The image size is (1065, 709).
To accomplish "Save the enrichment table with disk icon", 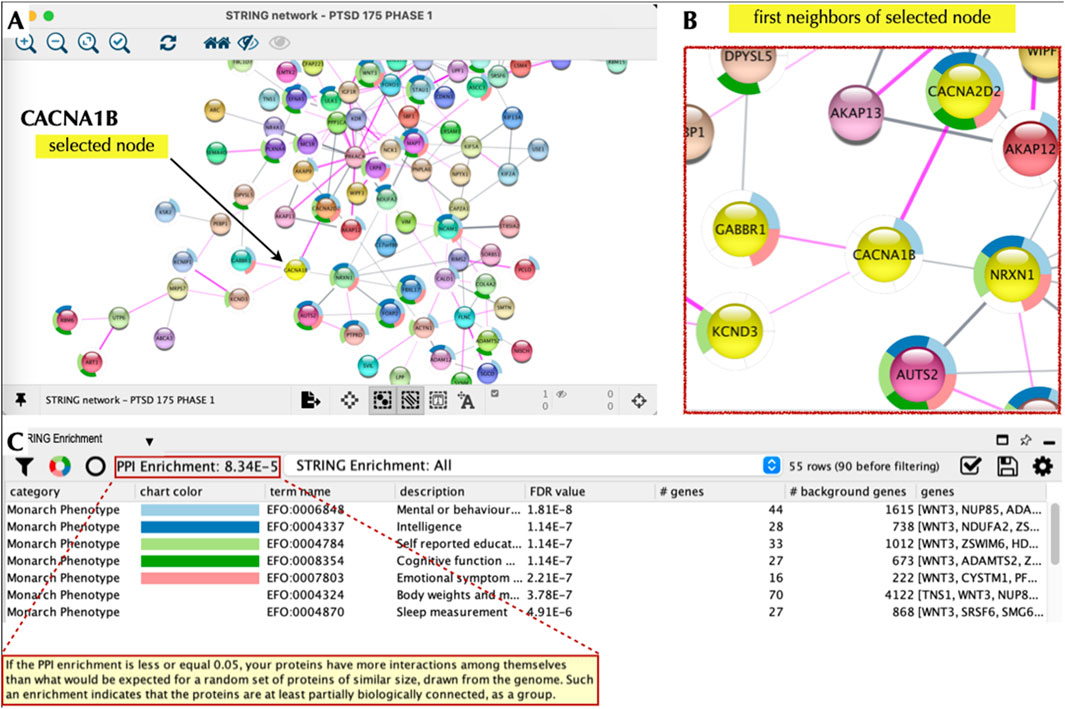I will click(x=1008, y=466).
